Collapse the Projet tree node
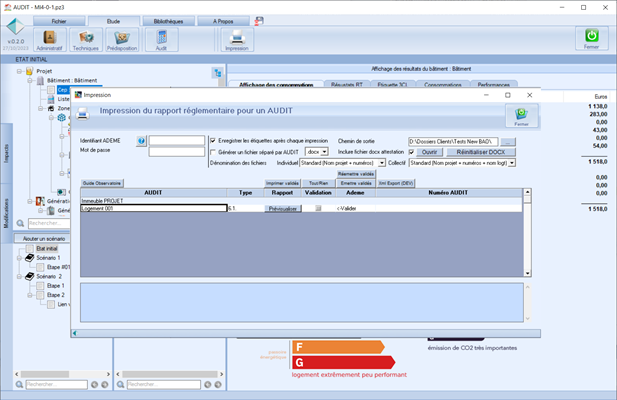Viewport: 617px width, 400px height. [19, 71]
